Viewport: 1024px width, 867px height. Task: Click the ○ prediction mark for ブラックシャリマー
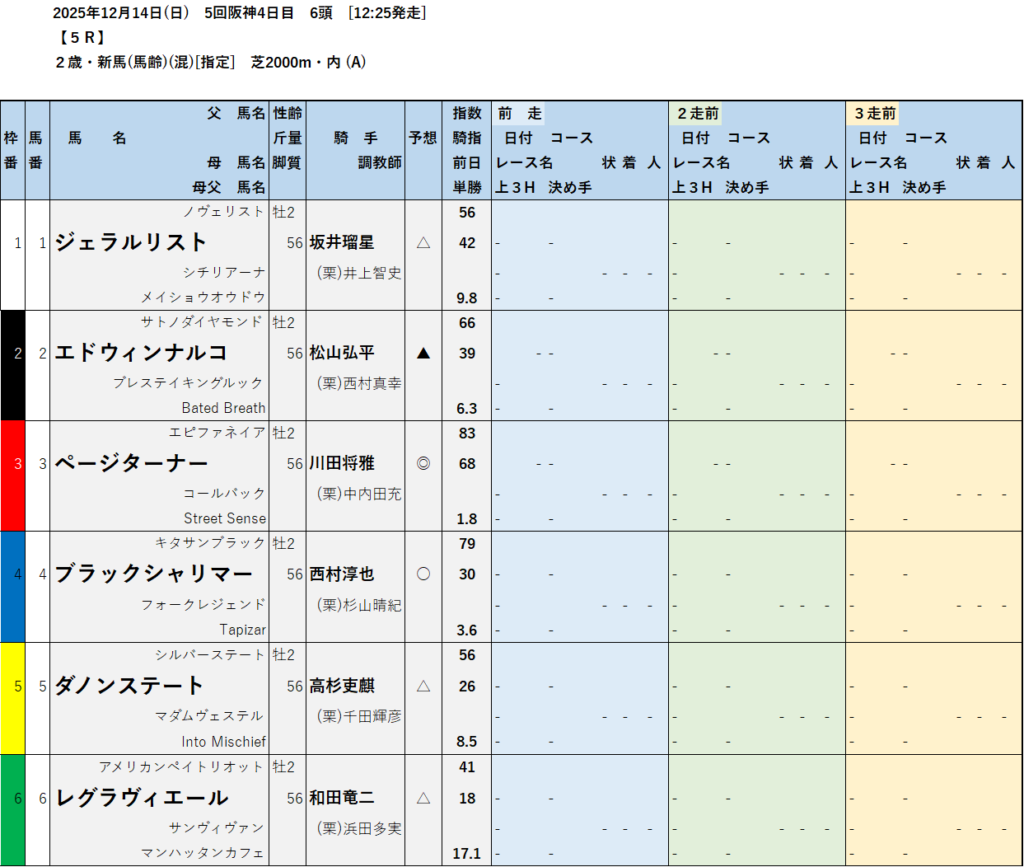click(x=423, y=574)
